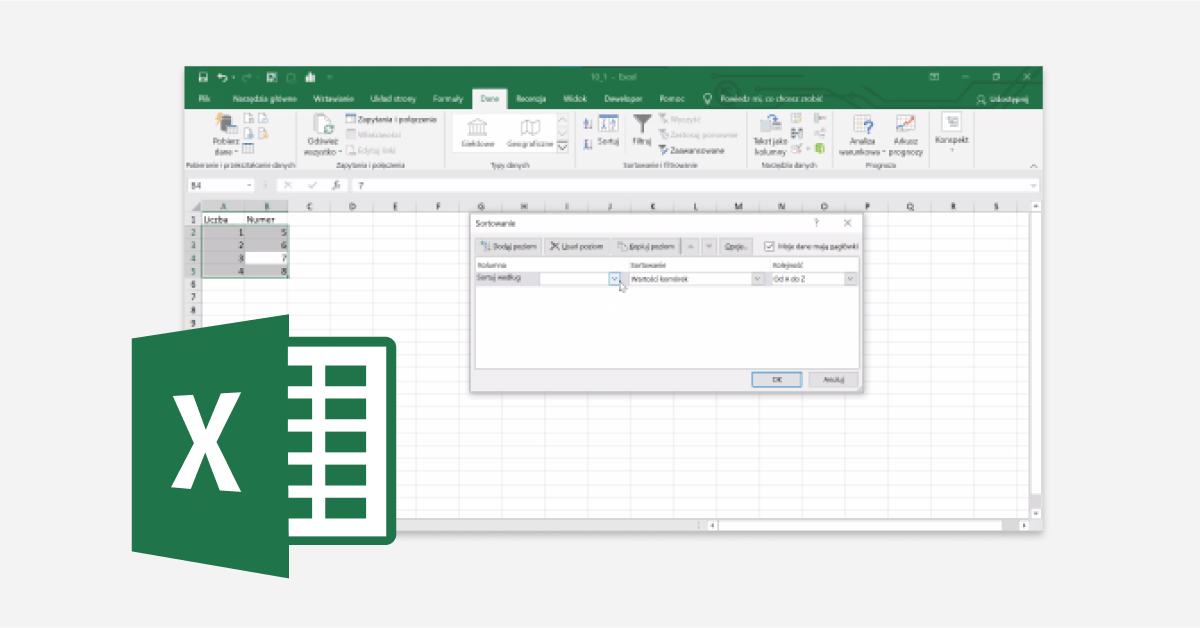Click the OK button in Sortowanie dialog

tap(777, 379)
